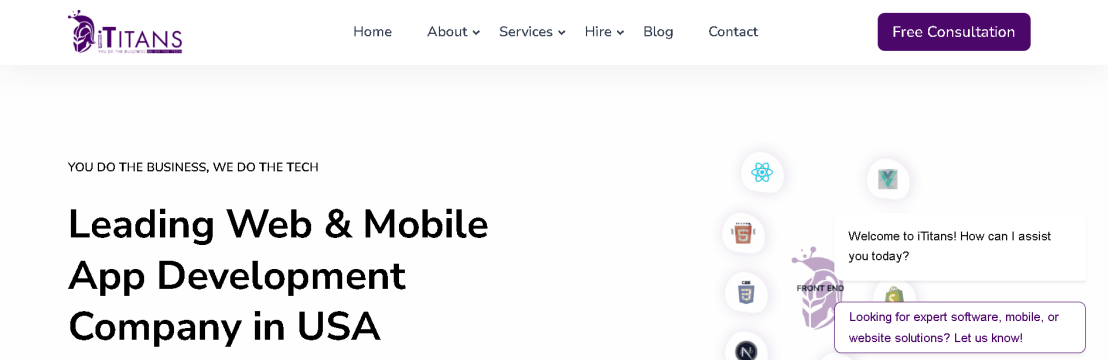Click the React atom icon
The height and width of the screenshot is (360, 1108).
[x=762, y=172]
